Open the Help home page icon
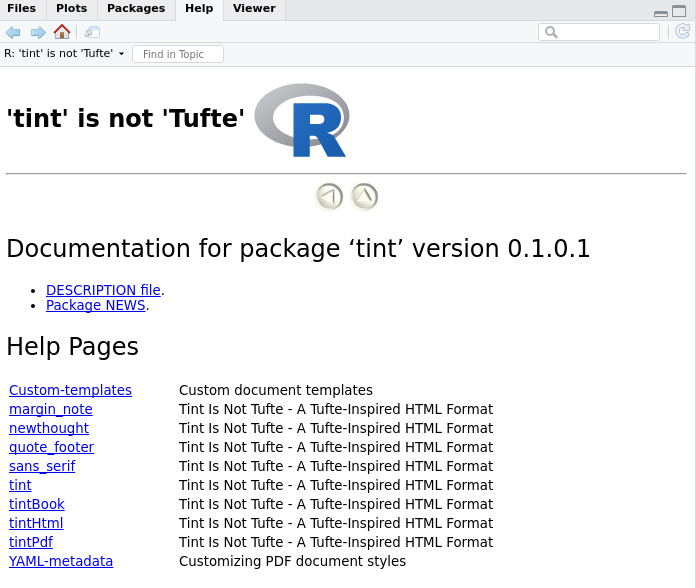Screen dimensions: 696x588 (62, 32)
